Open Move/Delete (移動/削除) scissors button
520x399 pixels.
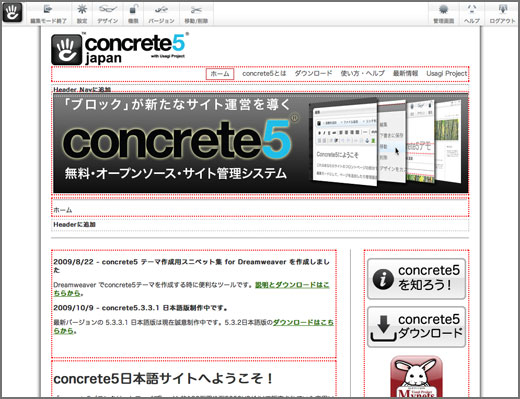click(196, 14)
